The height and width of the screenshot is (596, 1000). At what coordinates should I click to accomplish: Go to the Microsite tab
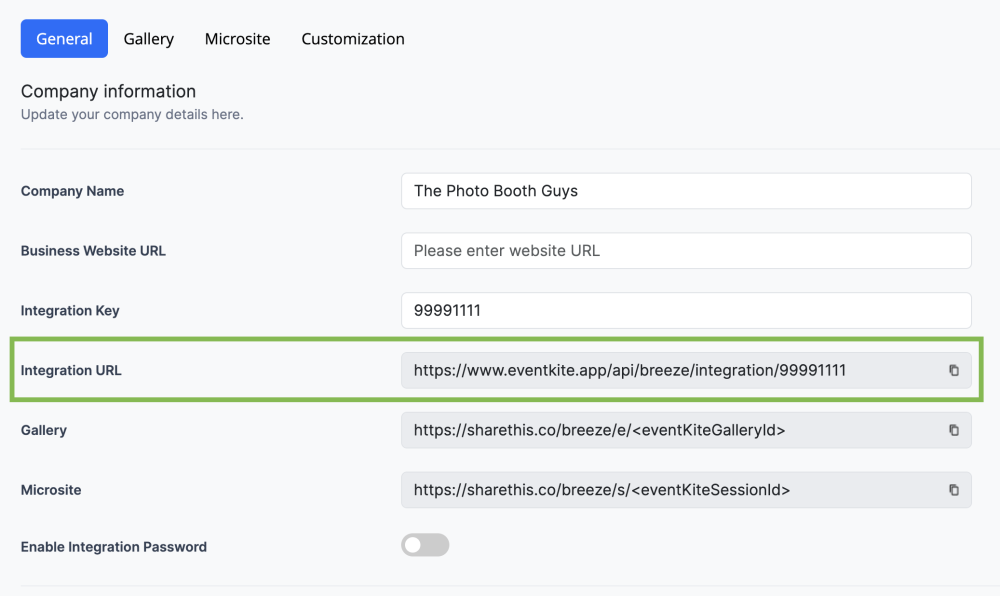pos(238,39)
